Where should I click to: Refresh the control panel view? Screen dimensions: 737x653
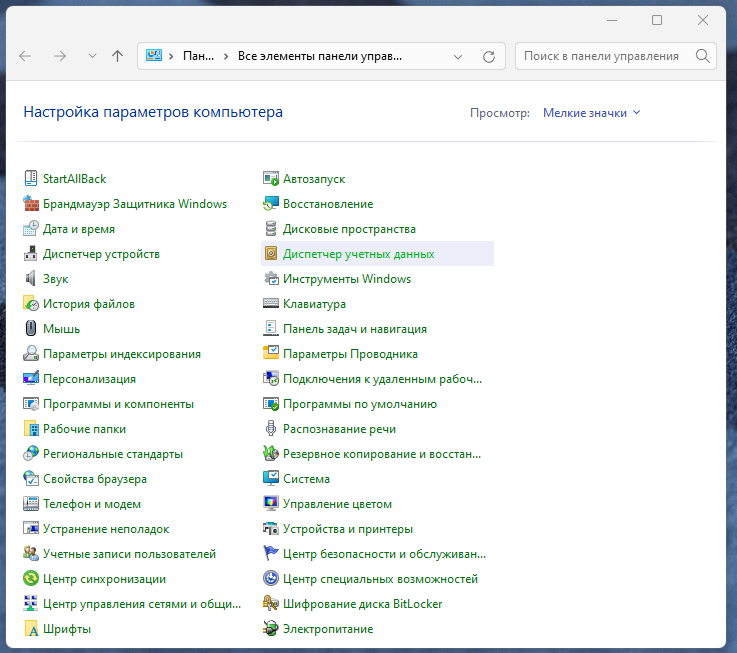[x=489, y=56]
